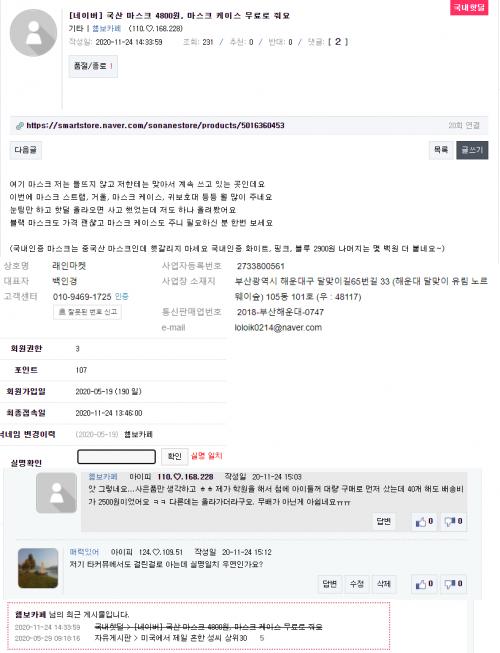Click the post author's gray avatar icon
500x653 pixels.
pos(33,33)
